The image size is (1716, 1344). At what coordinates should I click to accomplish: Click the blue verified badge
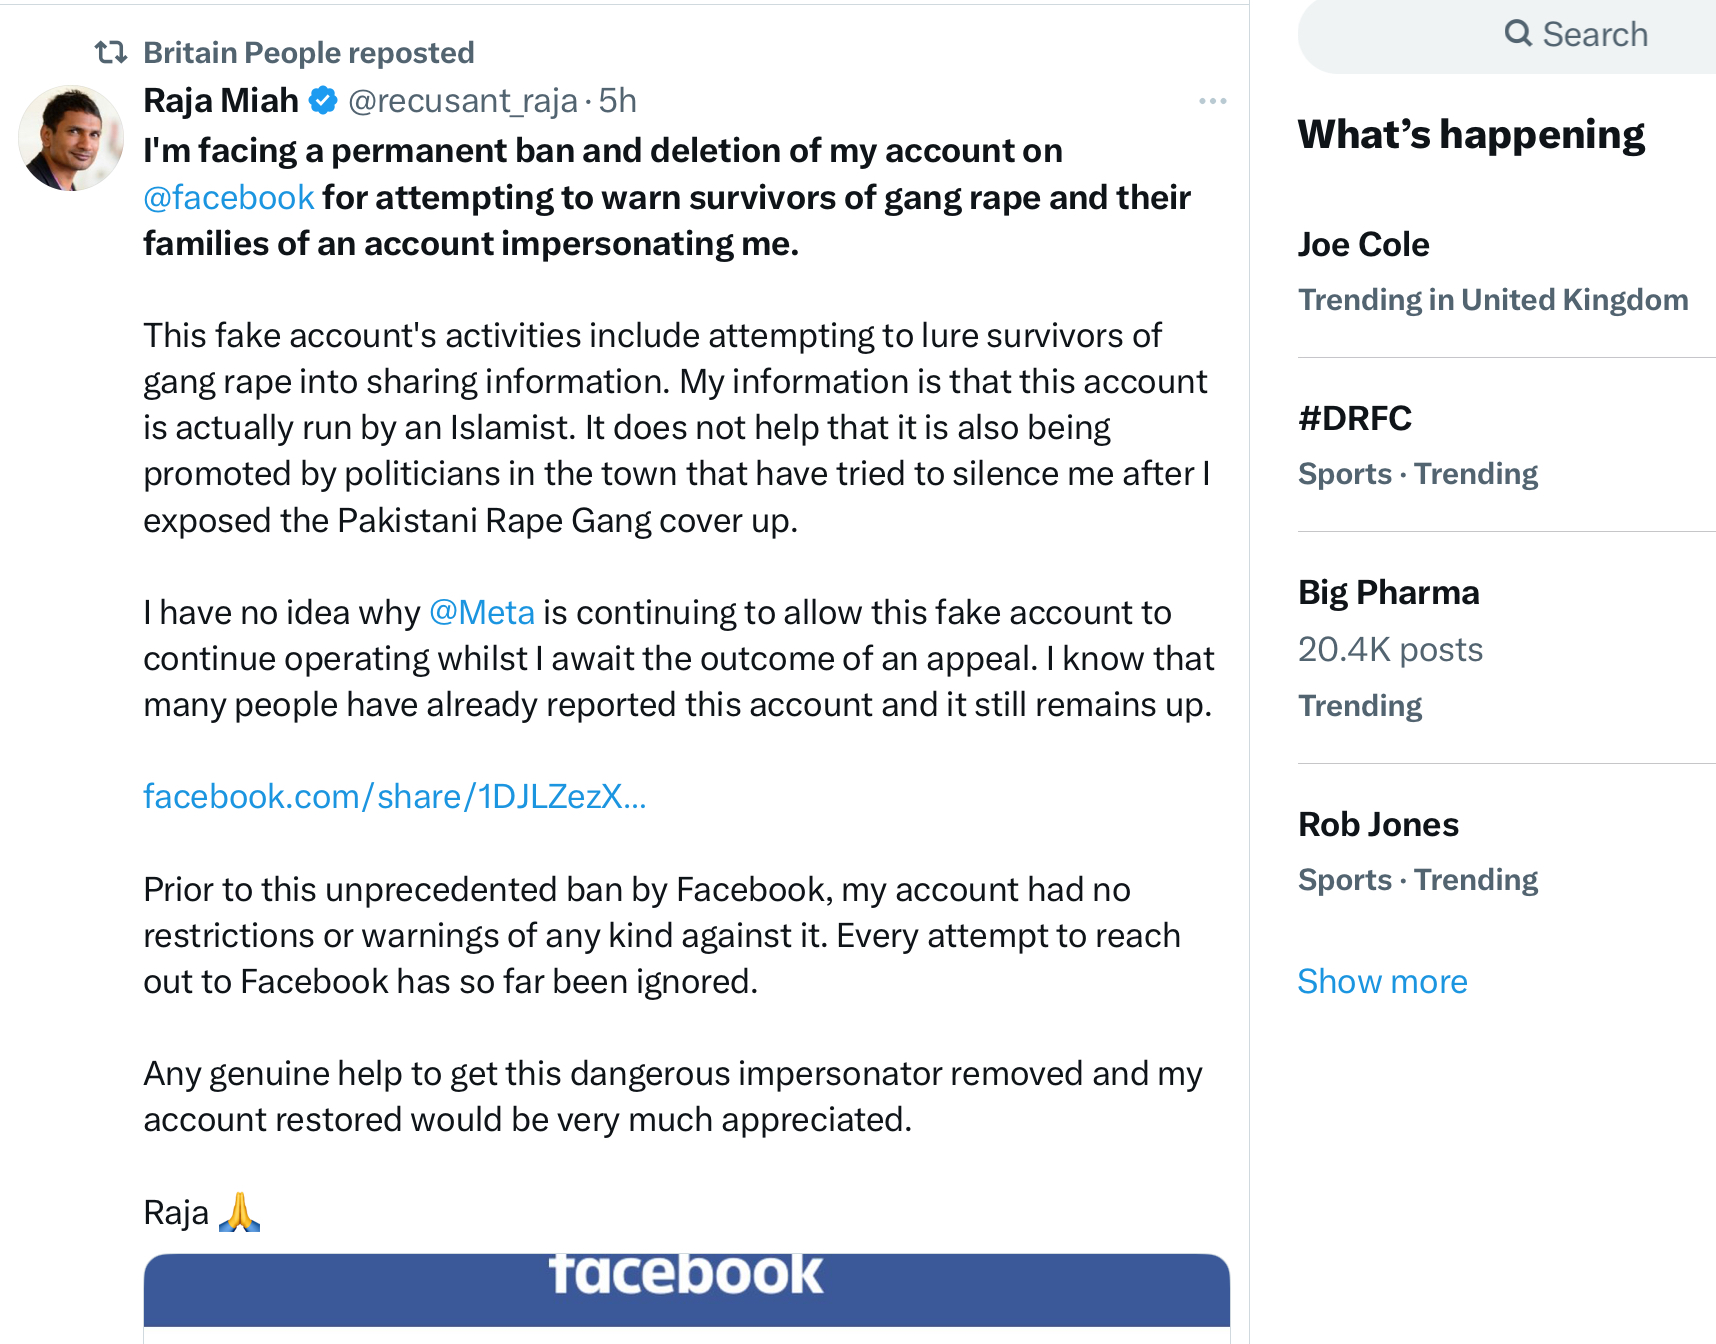pyautogui.click(x=323, y=101)
